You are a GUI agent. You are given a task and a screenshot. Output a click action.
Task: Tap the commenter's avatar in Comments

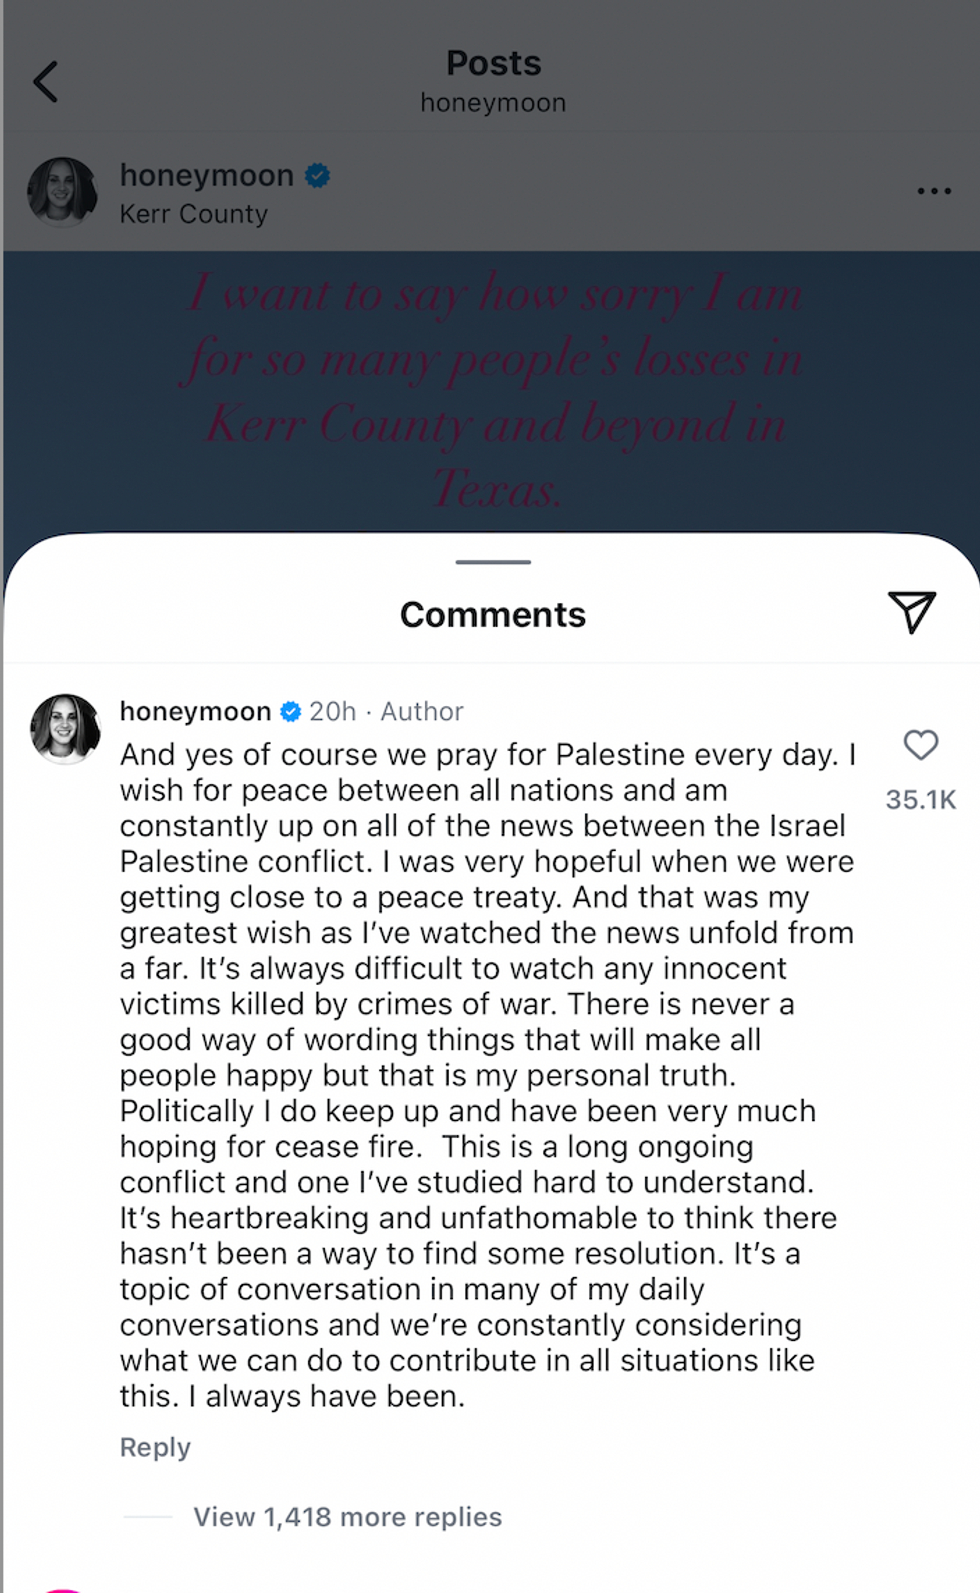pyautogui.click(x=65, y=729)
